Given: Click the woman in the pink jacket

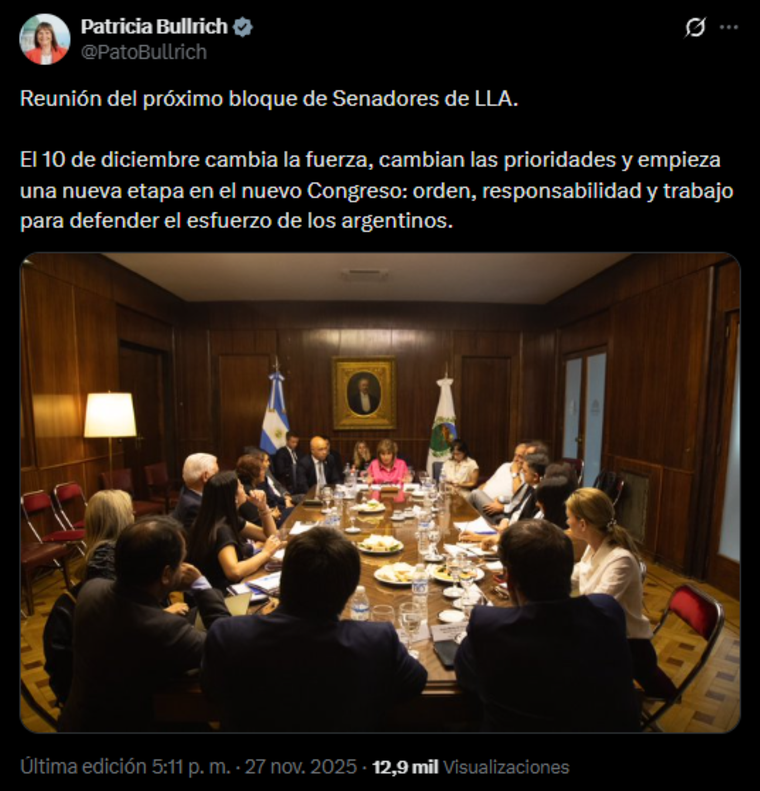Looking at the screenshot, I should click(387, 465).
